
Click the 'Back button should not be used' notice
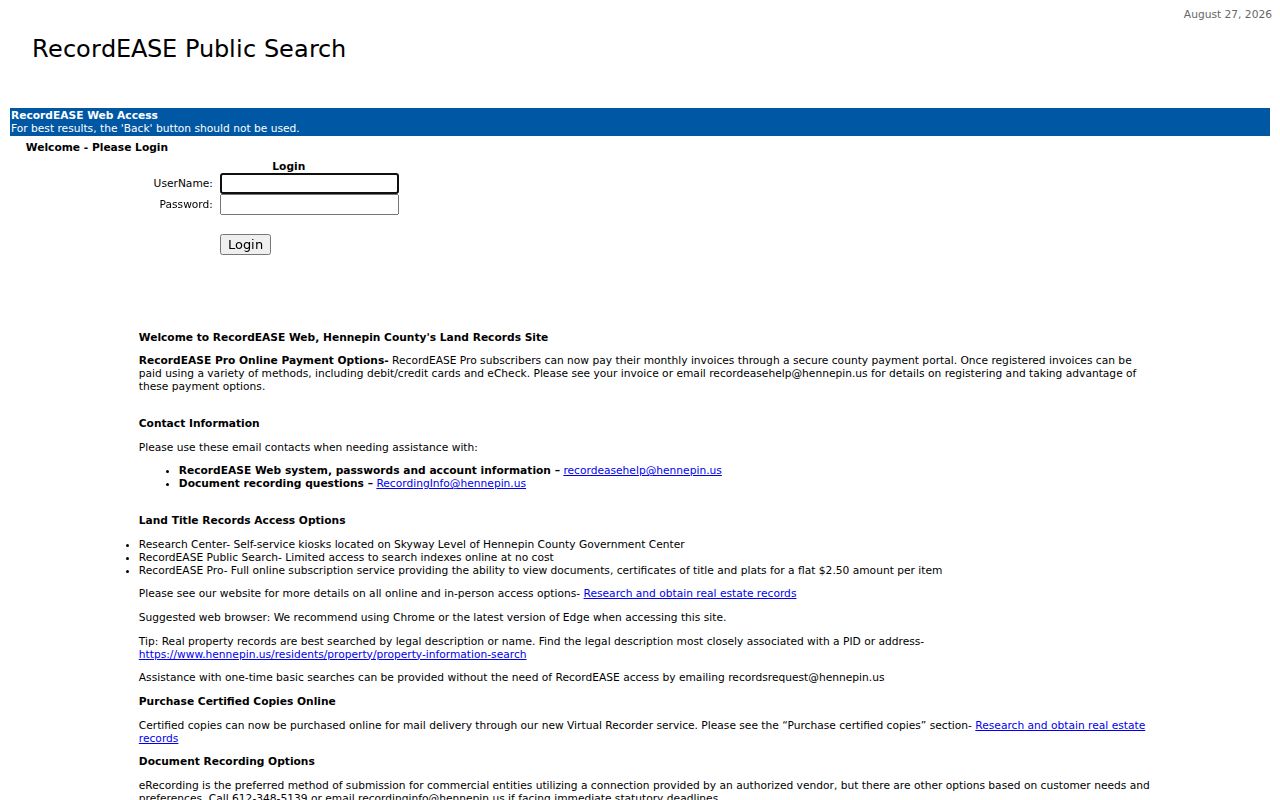155,128
